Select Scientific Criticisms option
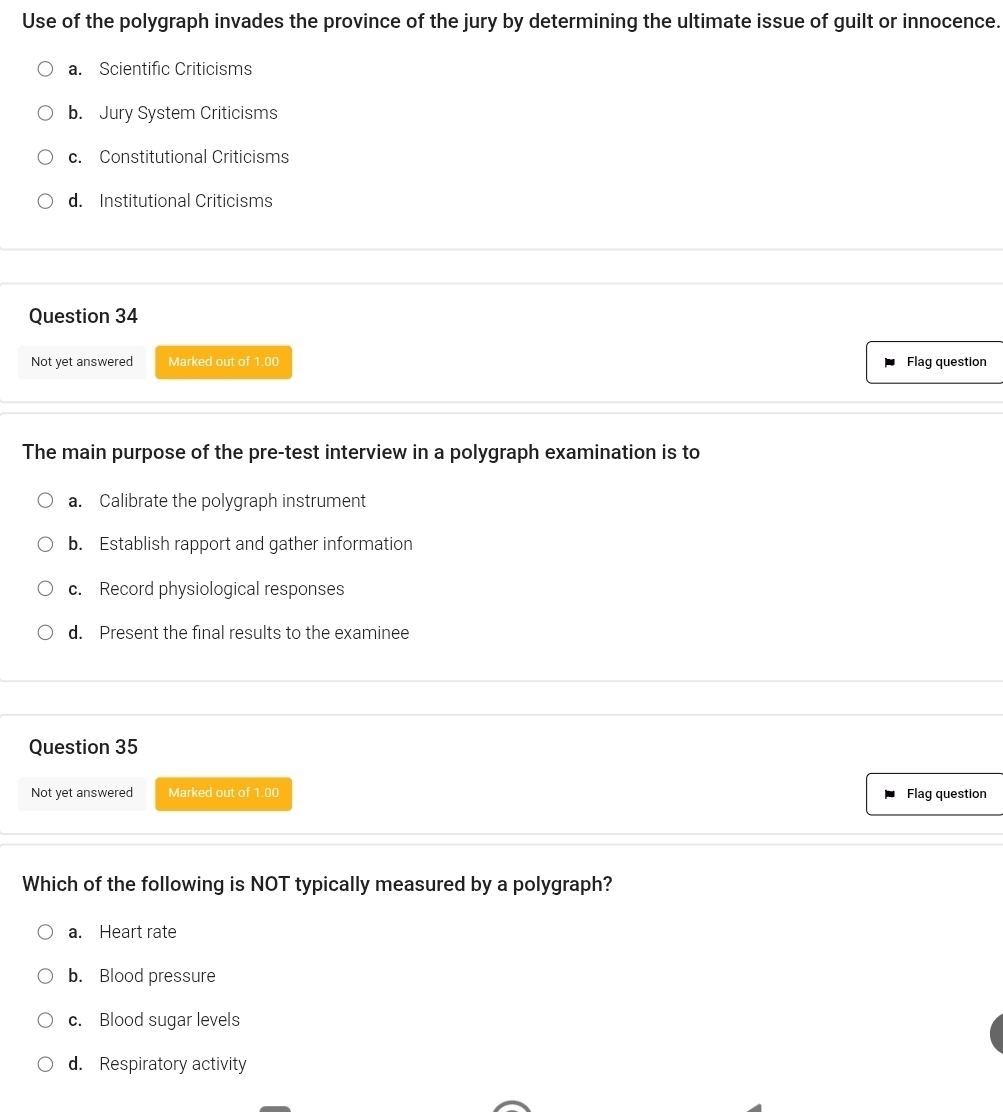 (x=45, y=69)
